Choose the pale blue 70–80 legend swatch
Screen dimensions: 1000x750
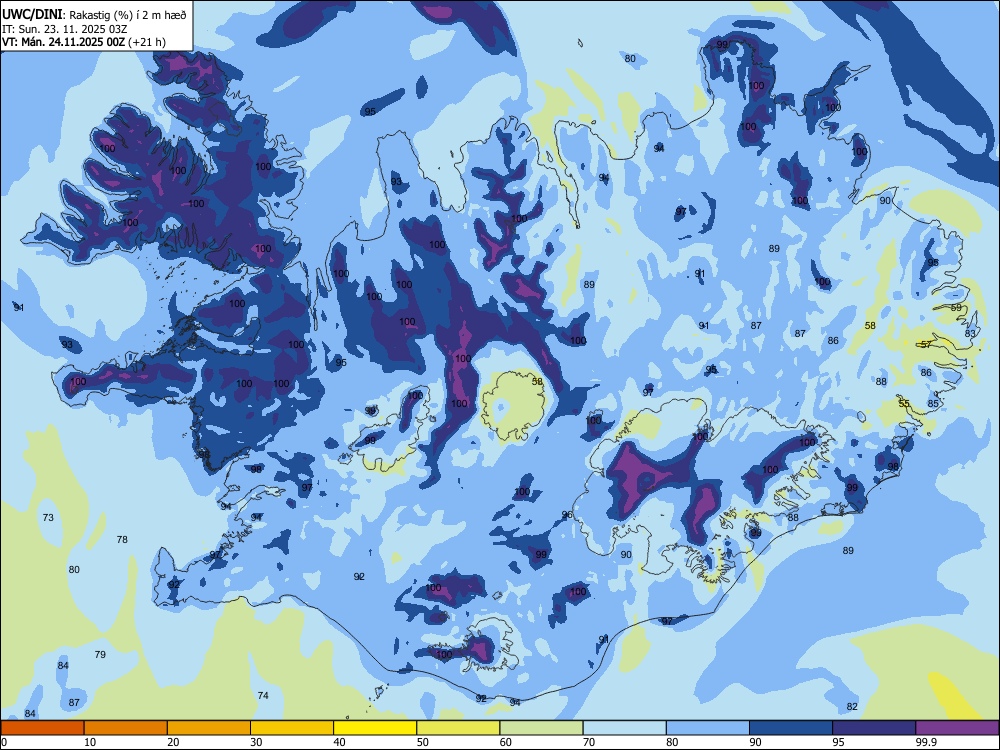[x=624, y=728]
